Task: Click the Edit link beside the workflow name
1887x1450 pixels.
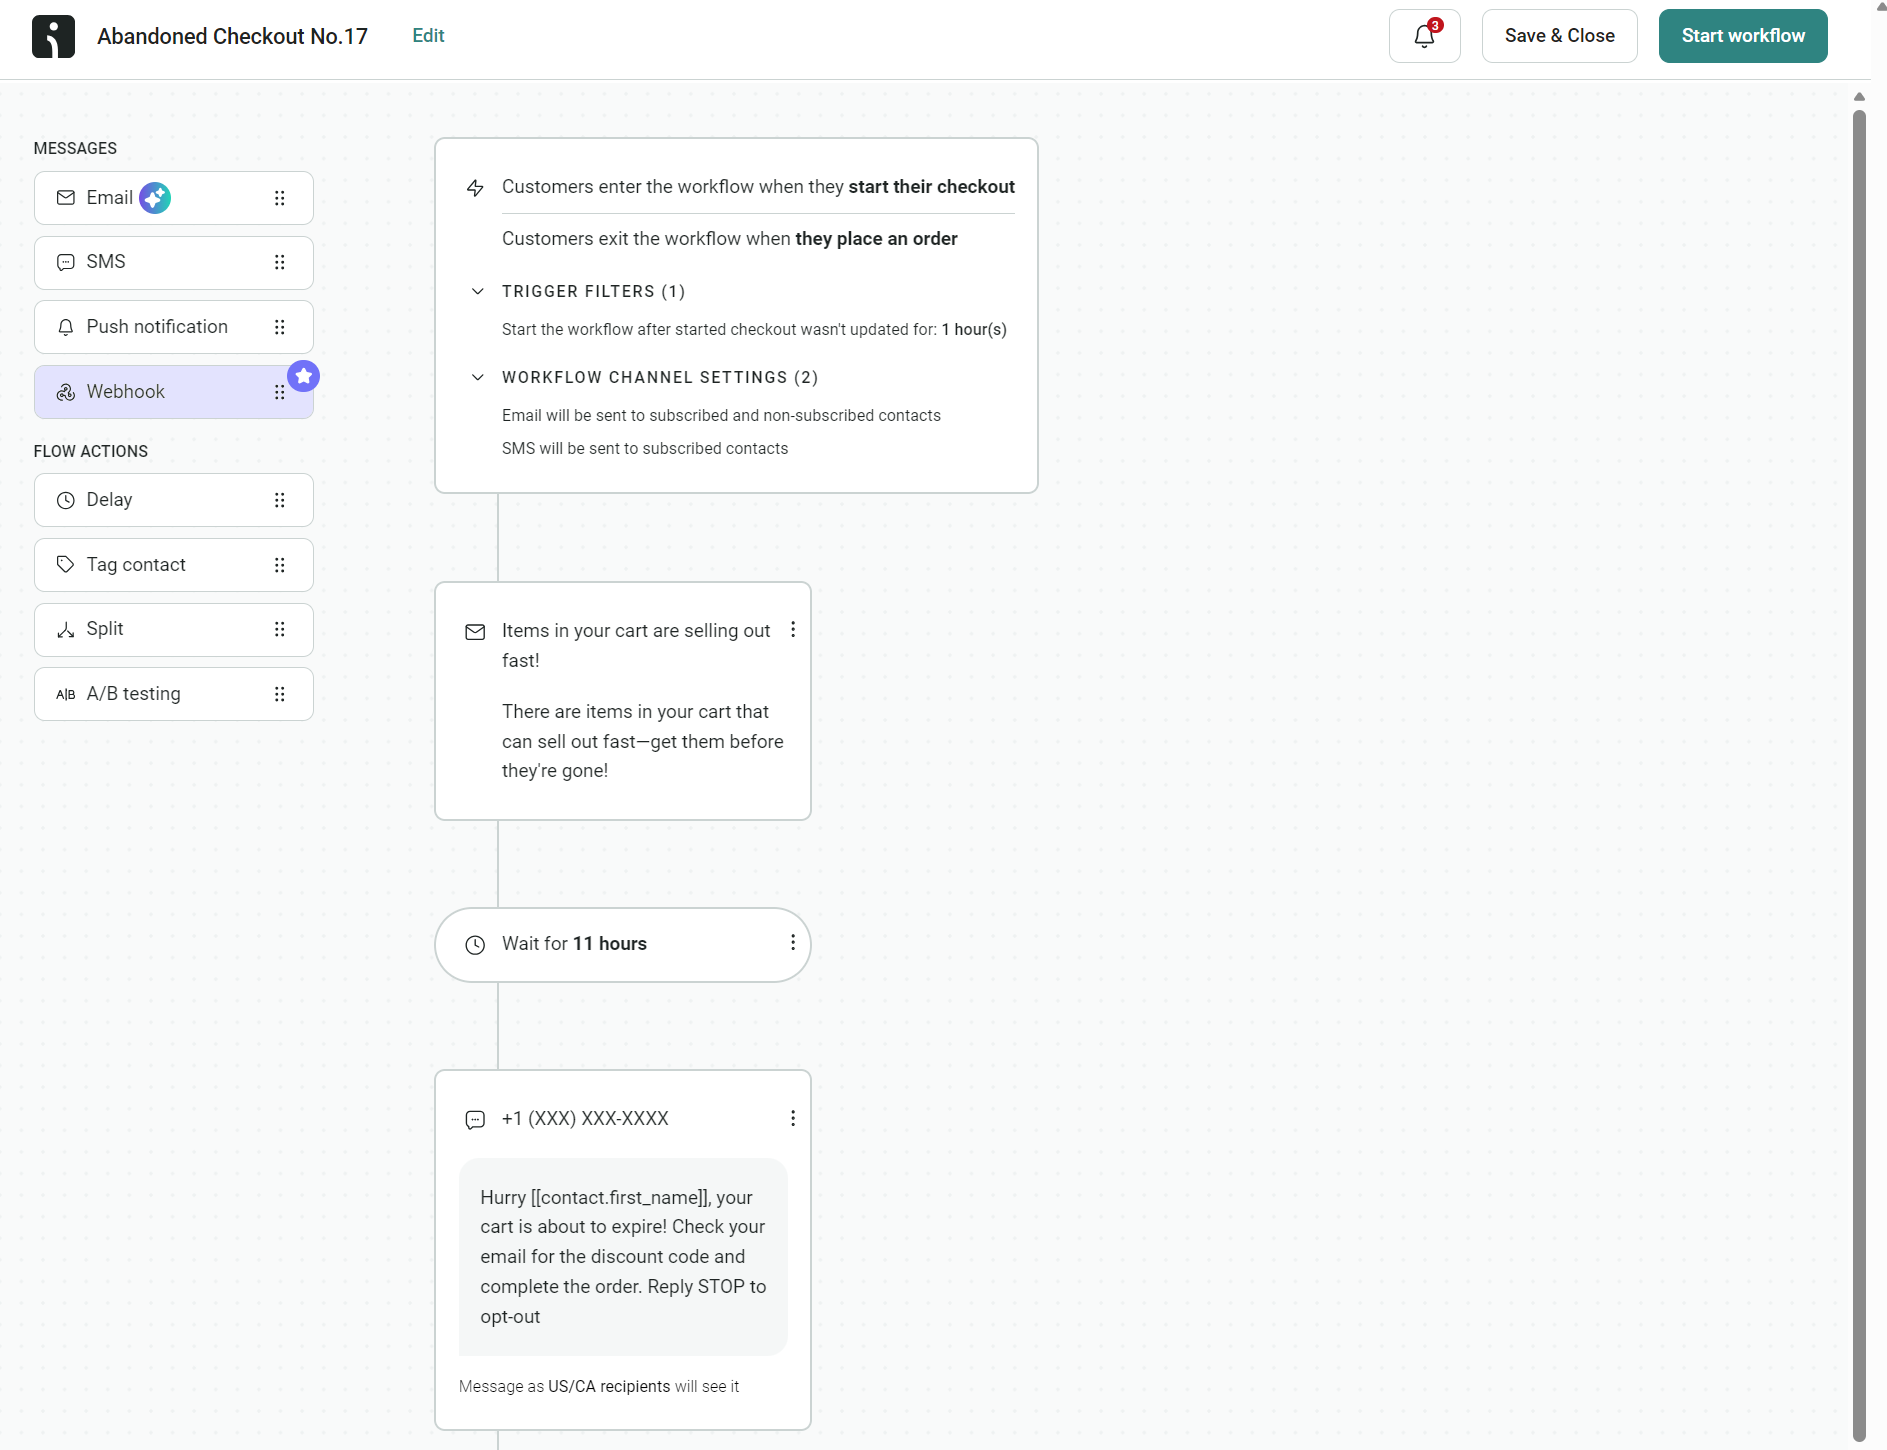Action: click(x=428, y=36)
